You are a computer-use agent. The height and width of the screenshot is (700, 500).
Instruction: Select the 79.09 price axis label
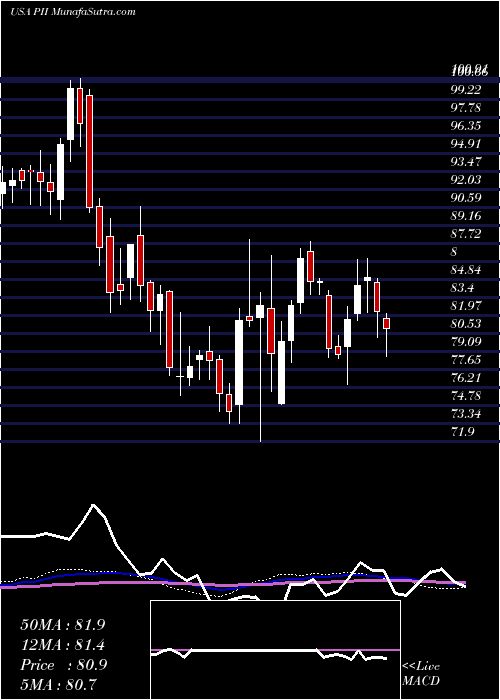[x=466, y=342]
